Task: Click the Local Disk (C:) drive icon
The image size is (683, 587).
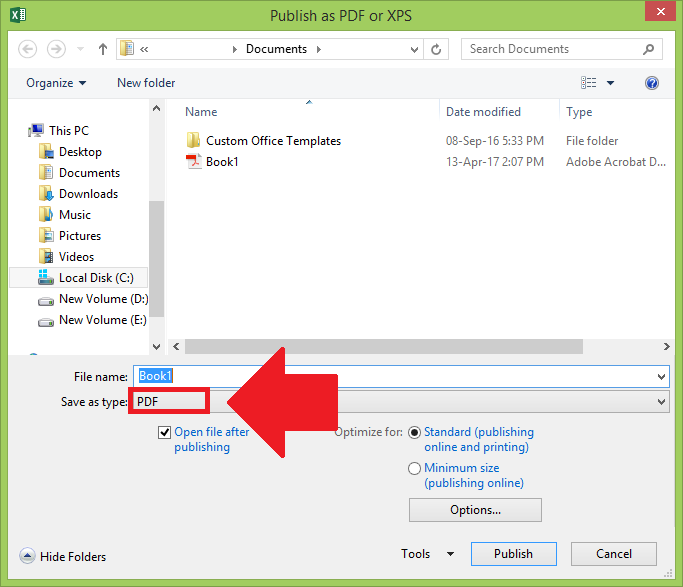Action: 46,277
